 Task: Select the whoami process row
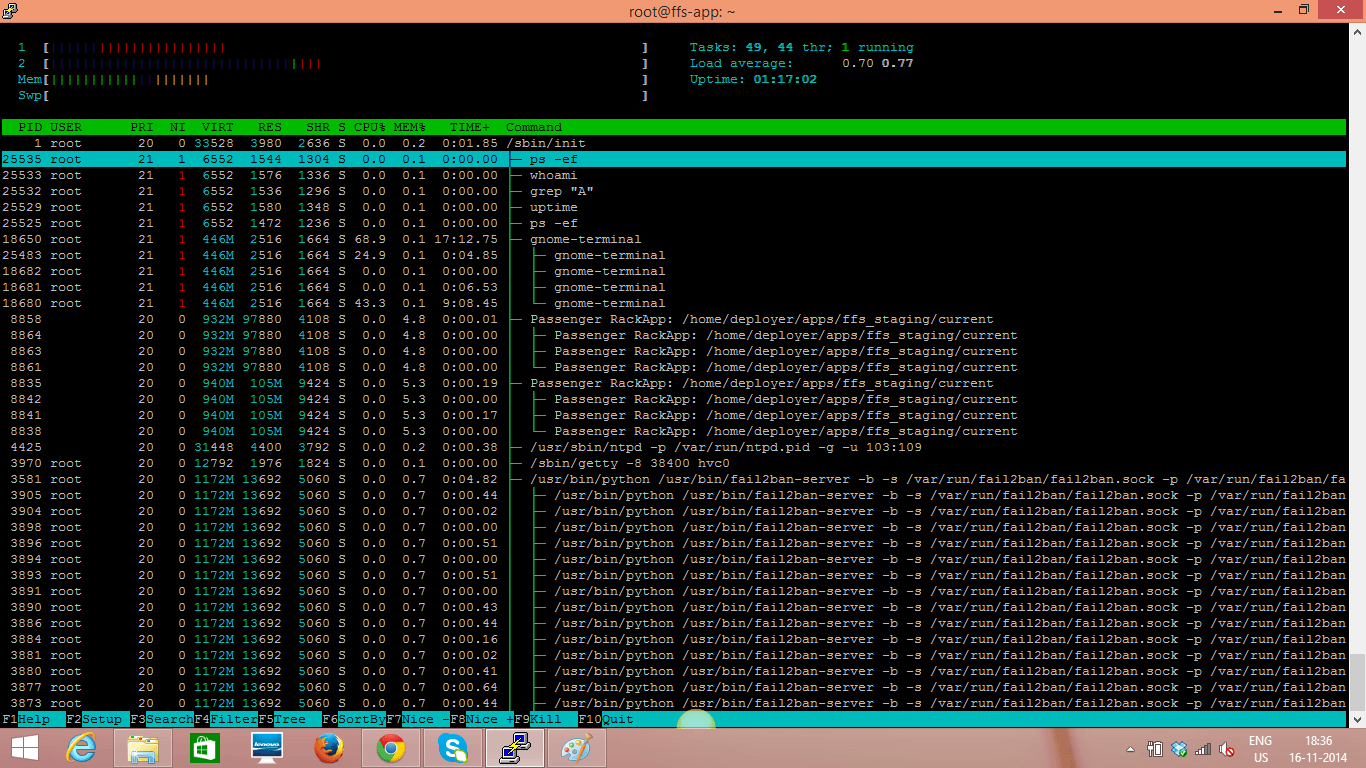674,175
